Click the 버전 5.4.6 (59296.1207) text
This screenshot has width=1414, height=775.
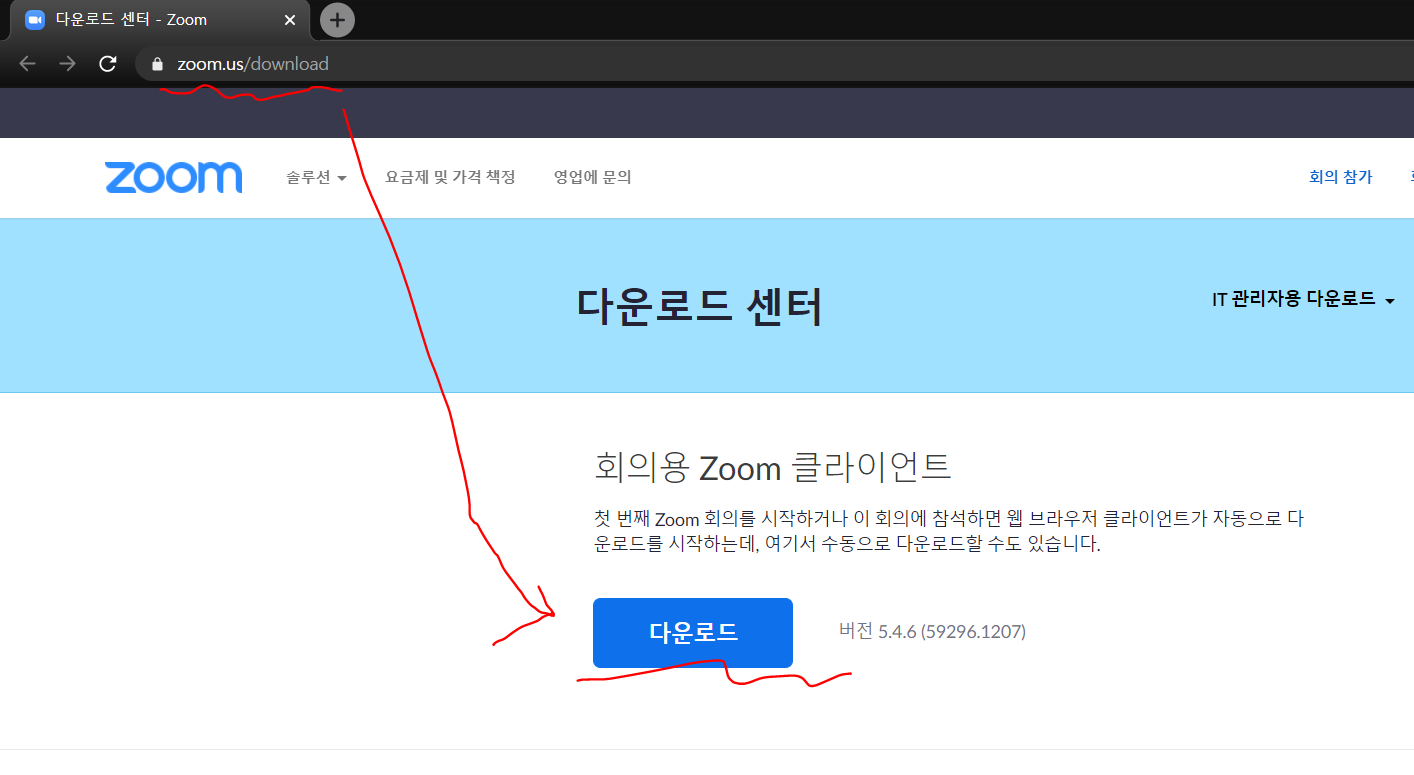pos(932,631)
